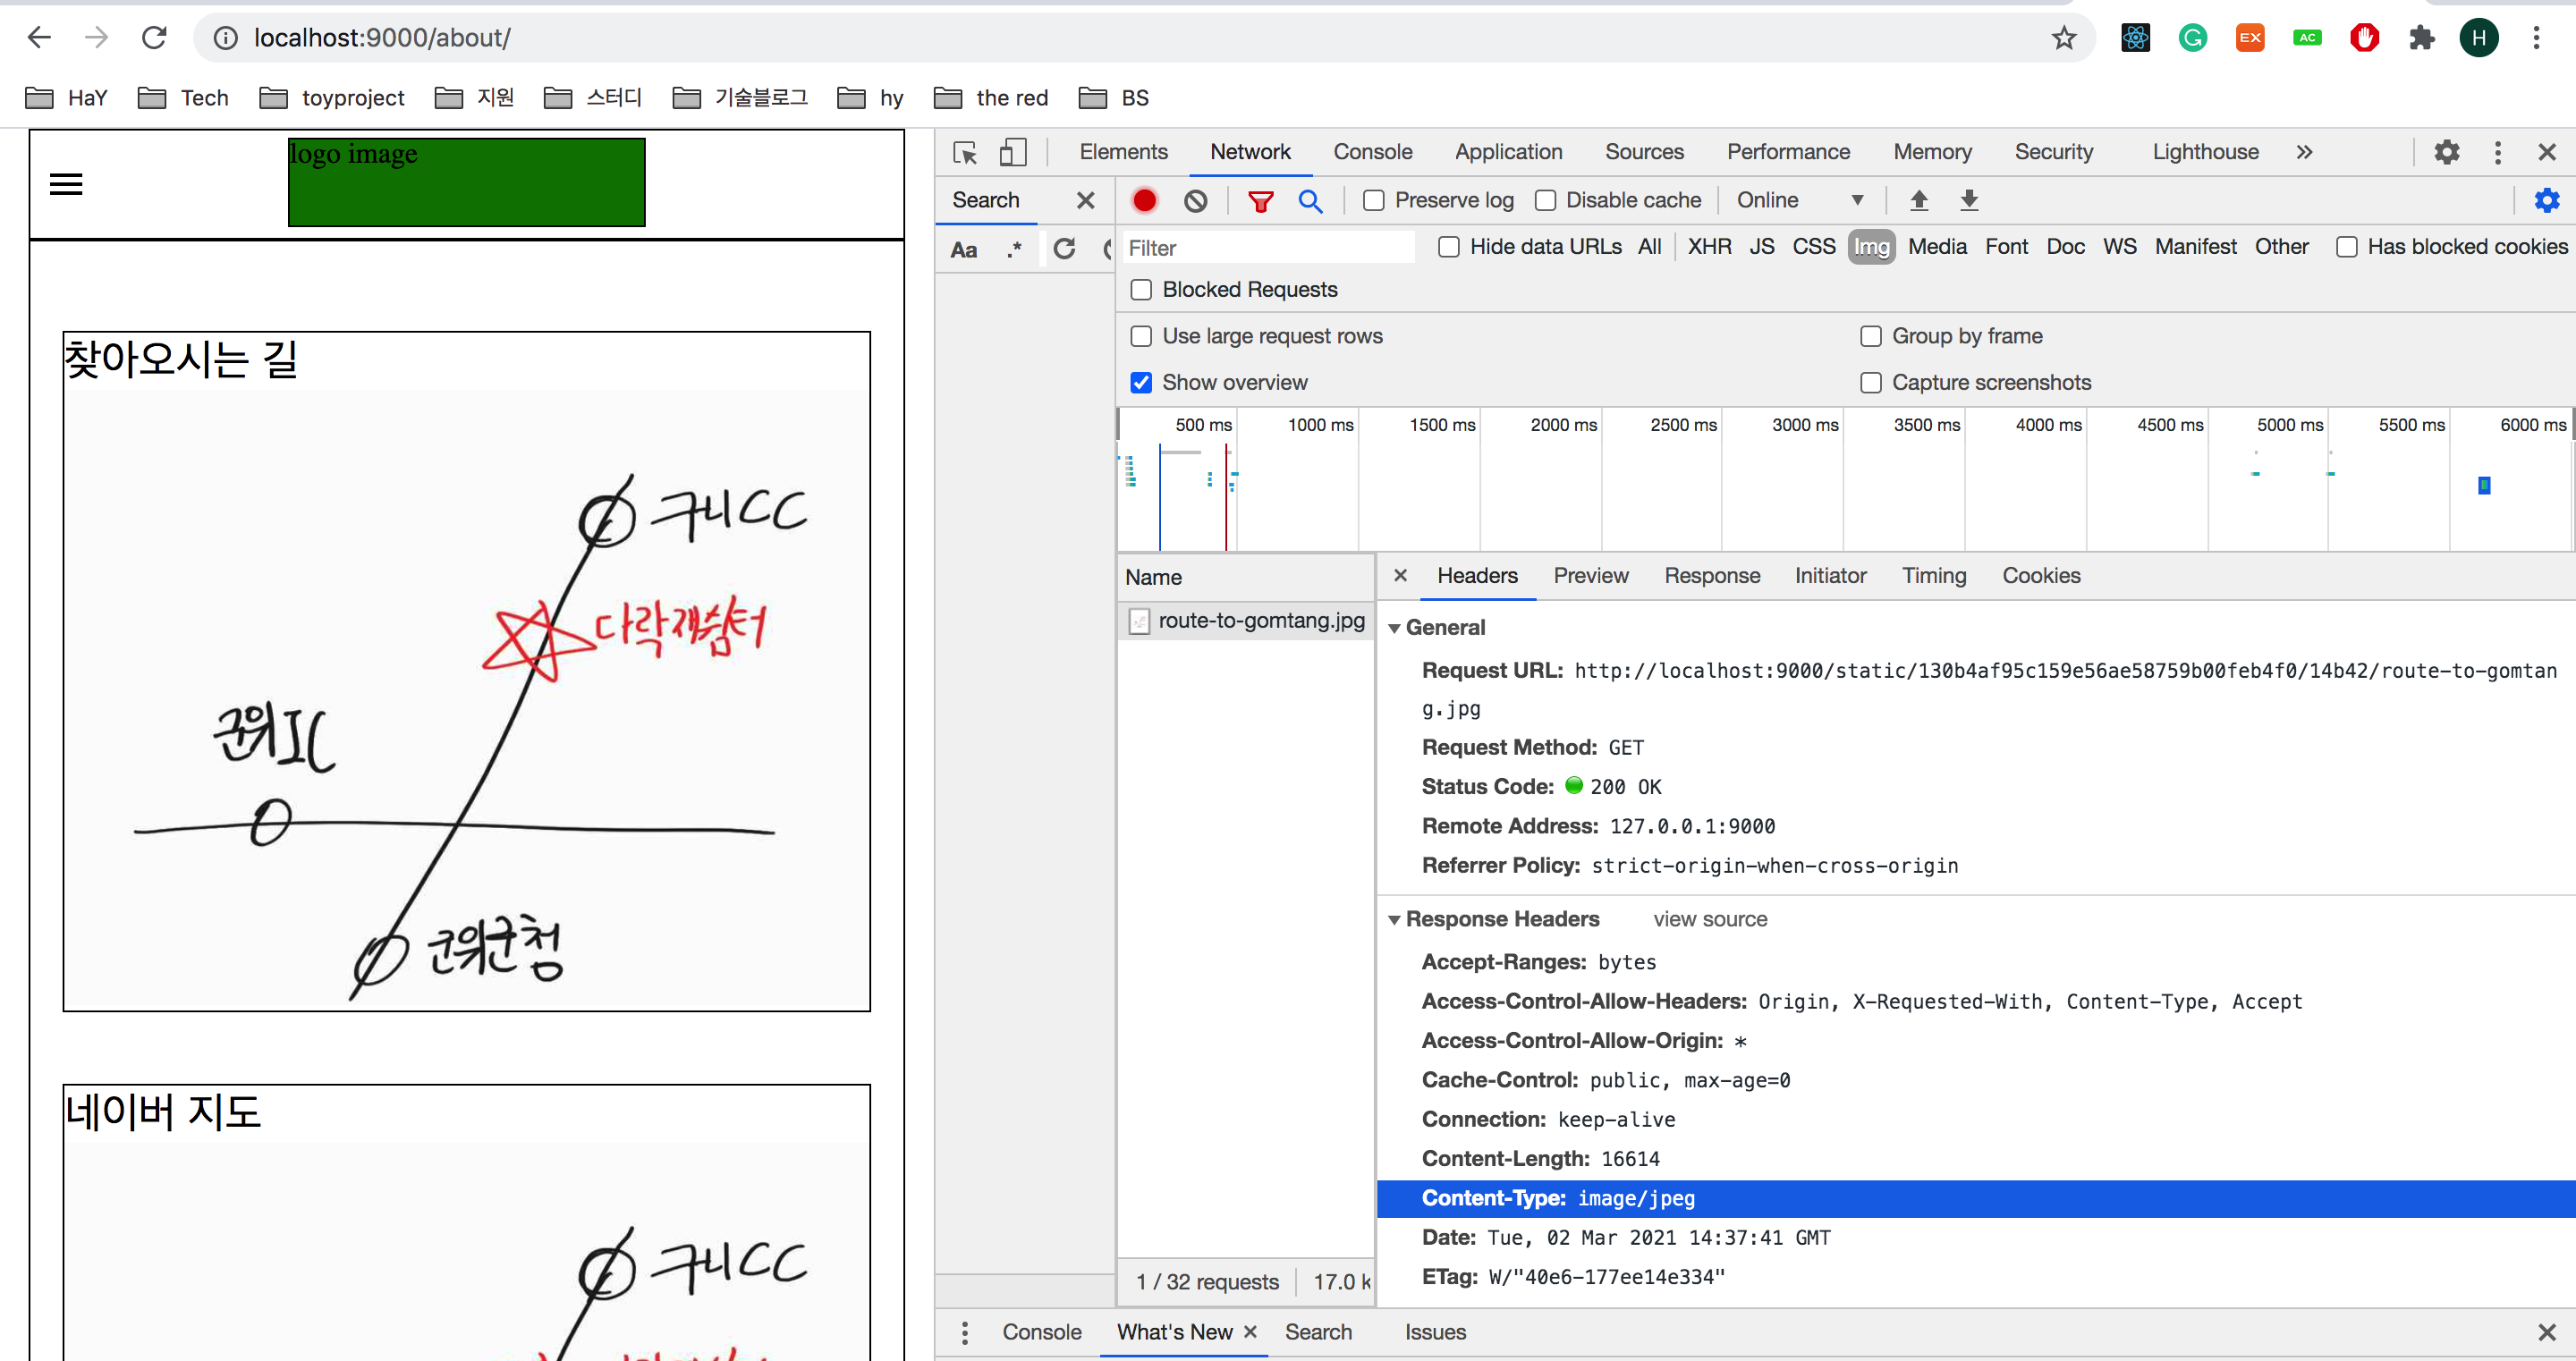Click the export HAR download arrow
The height and width of the screenshot is (1361, 2576).
point(1968,200)
